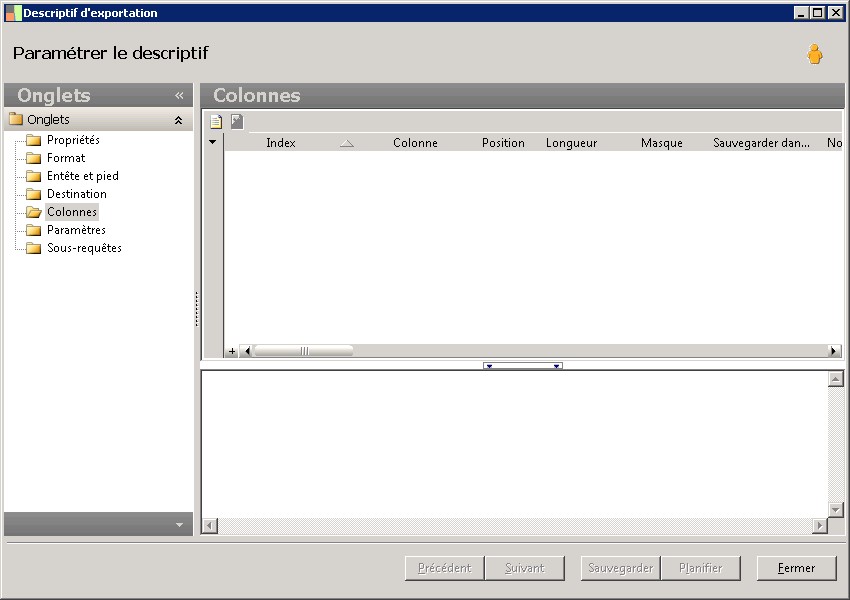850x600 pixels.
Task: Click the lower pane right scroll arrow
Action: (x=820, y=525)
